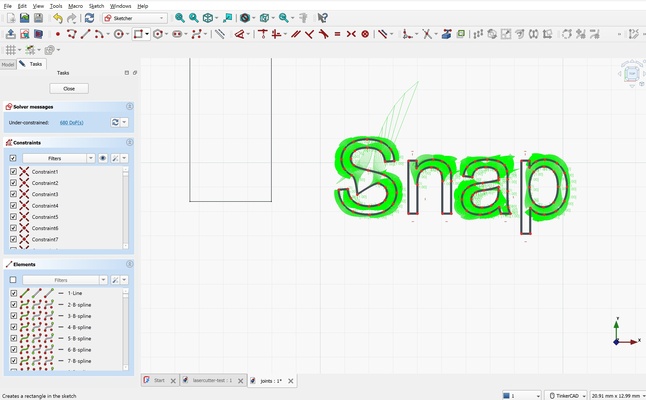Apply the Dimension constraint tool
Image resolution: width=646 pixels, height=400 pixels.
click(239, 34)
